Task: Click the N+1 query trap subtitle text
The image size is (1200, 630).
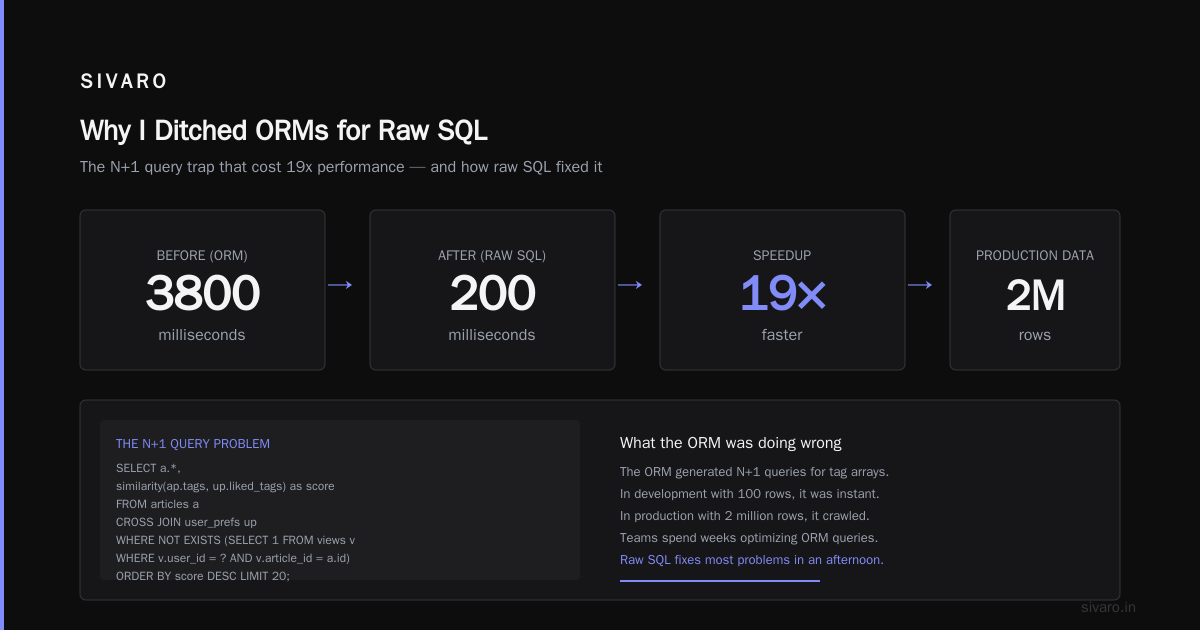Action: tap(341, 167)
